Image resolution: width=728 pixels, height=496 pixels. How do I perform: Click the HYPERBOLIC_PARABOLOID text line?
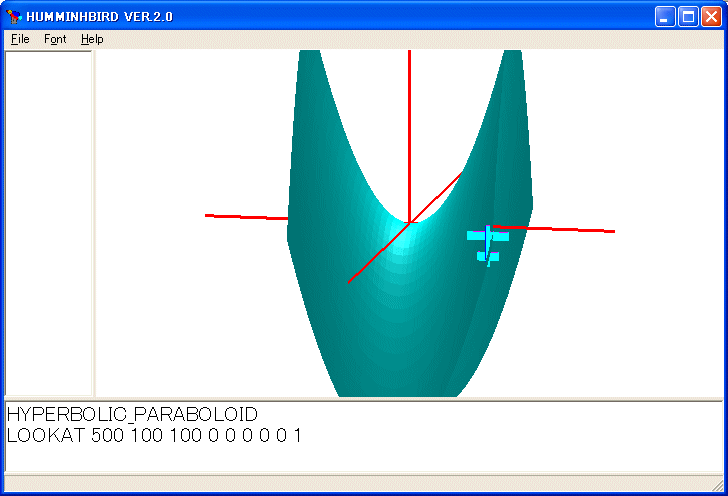click(132, 414)
